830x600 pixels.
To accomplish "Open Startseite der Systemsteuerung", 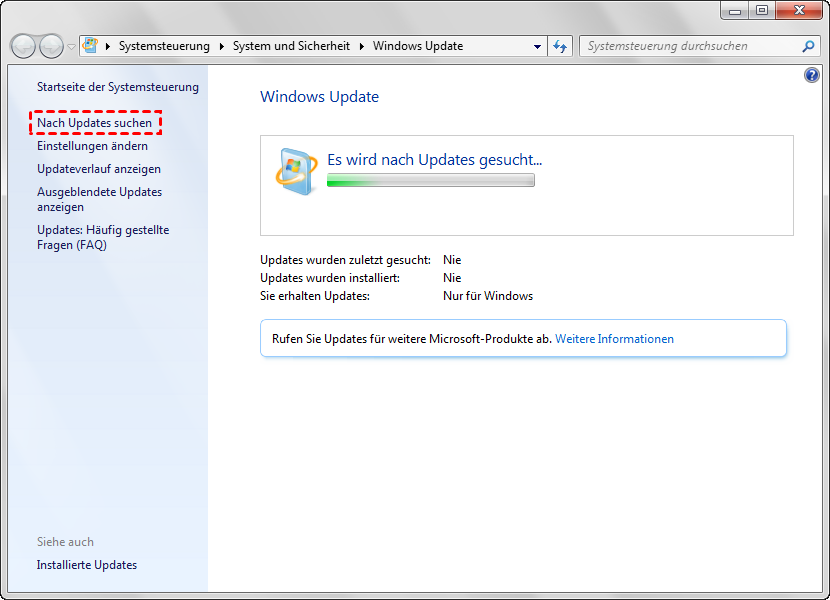I will point(118,87).
